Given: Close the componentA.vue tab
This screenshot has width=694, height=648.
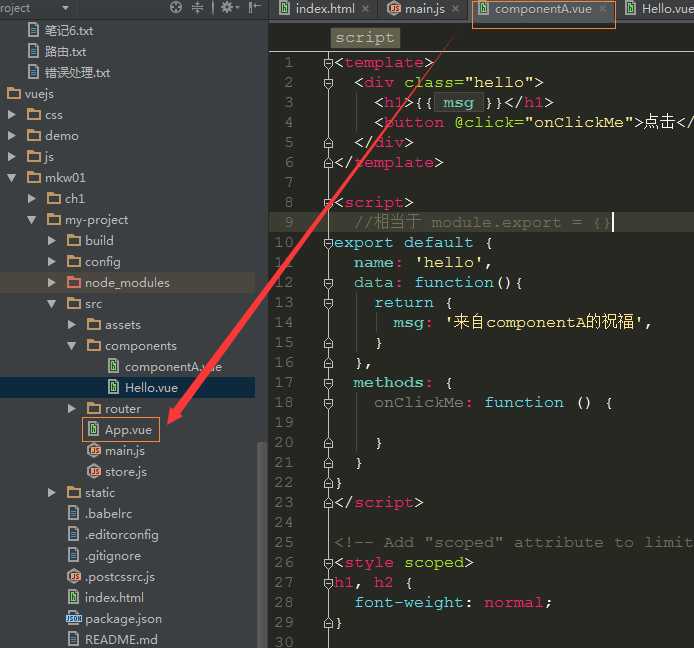Looking at the screenshot, I should pyautogui.click(x=602, y=9).
